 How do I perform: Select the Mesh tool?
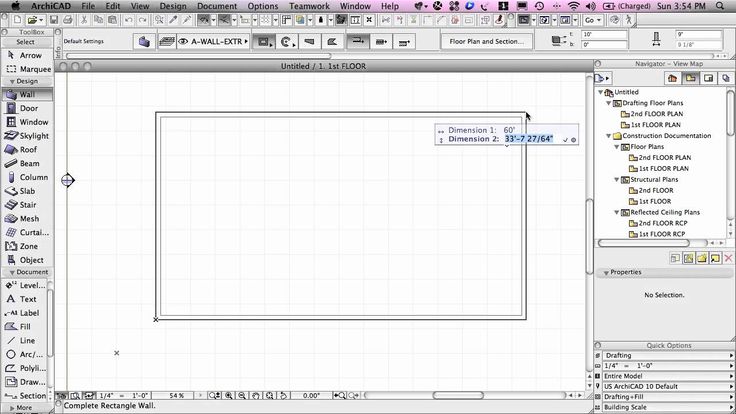point(27,219)
